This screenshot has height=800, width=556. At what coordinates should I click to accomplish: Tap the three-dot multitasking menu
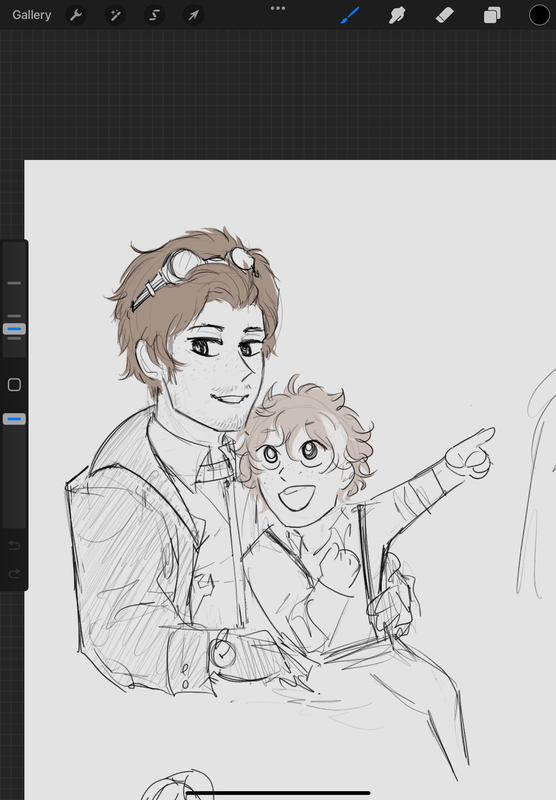tap(278, 8)
